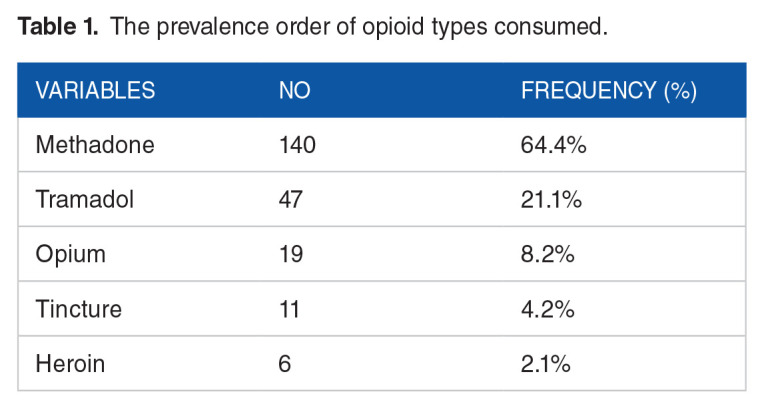772x408 pixels.
Task: Click the 4.2% frequency cell
Action: (x=547, y=309)
